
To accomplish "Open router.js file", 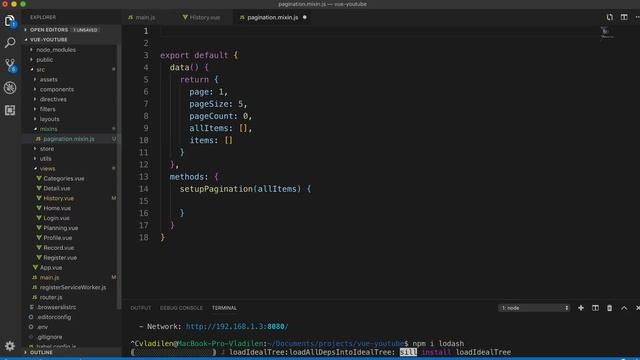I will [51, 297].
